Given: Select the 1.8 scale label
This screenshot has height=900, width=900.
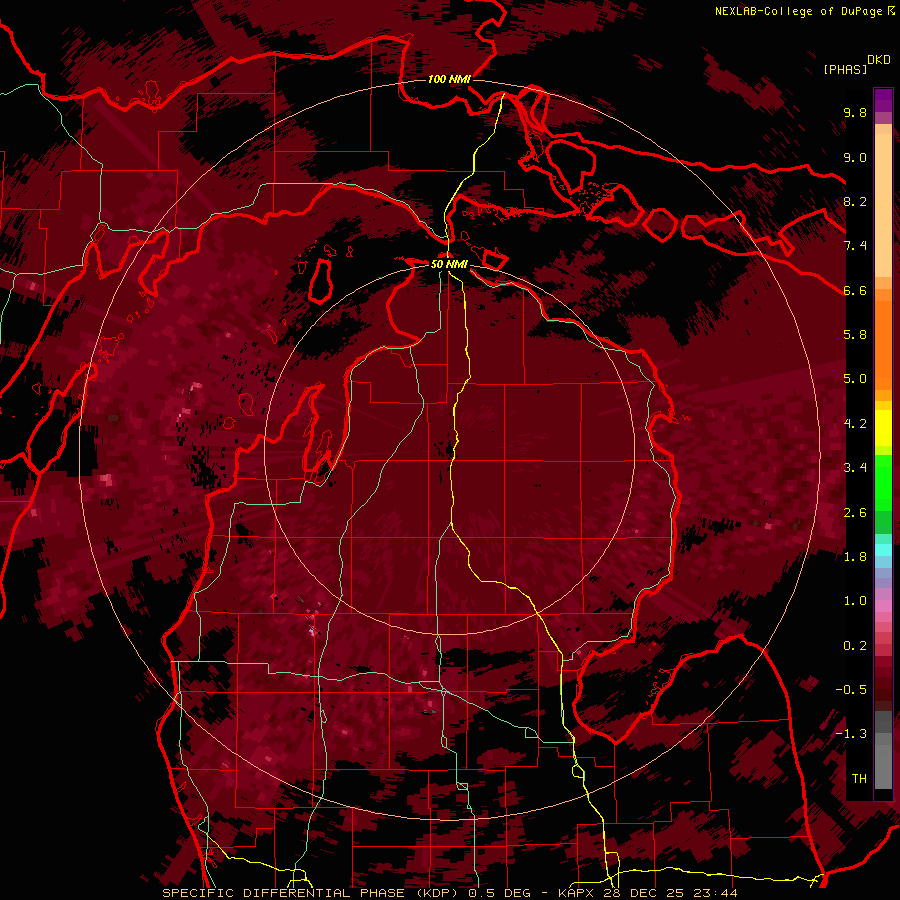Looking at the screenshot, I should tap(855, 557).
